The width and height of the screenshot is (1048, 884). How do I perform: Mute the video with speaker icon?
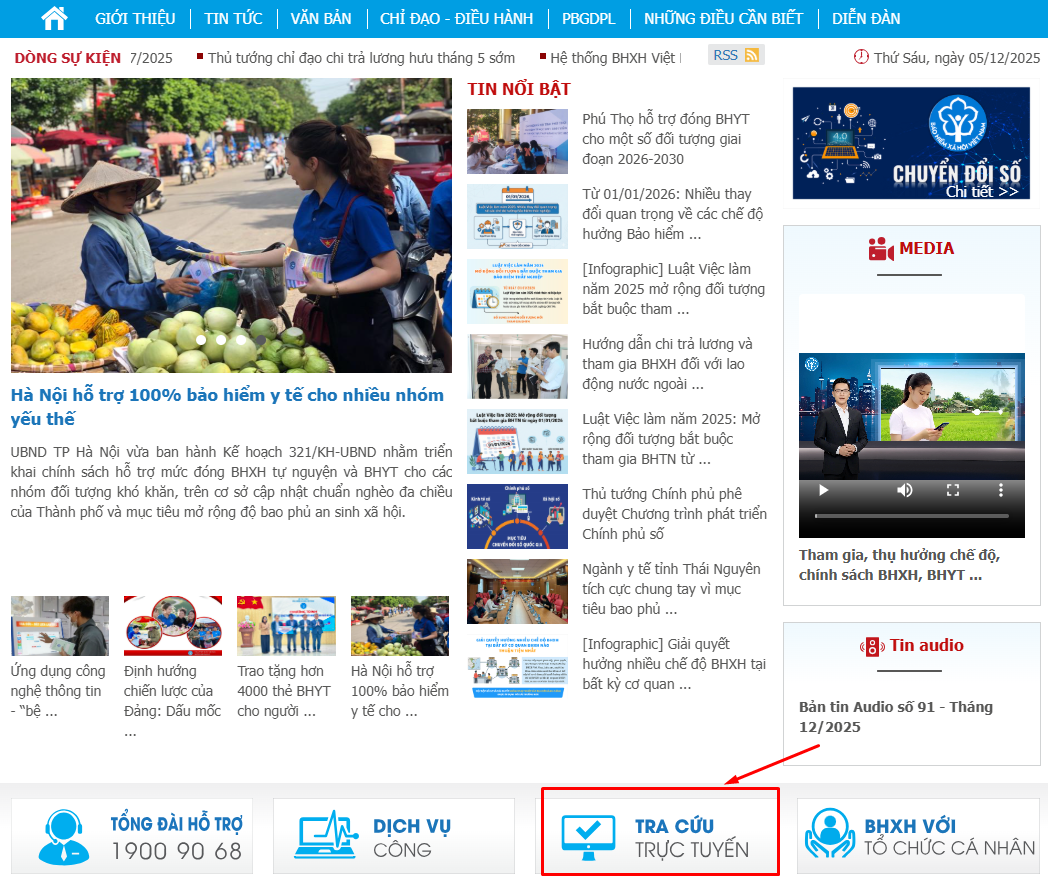(904, 490)
